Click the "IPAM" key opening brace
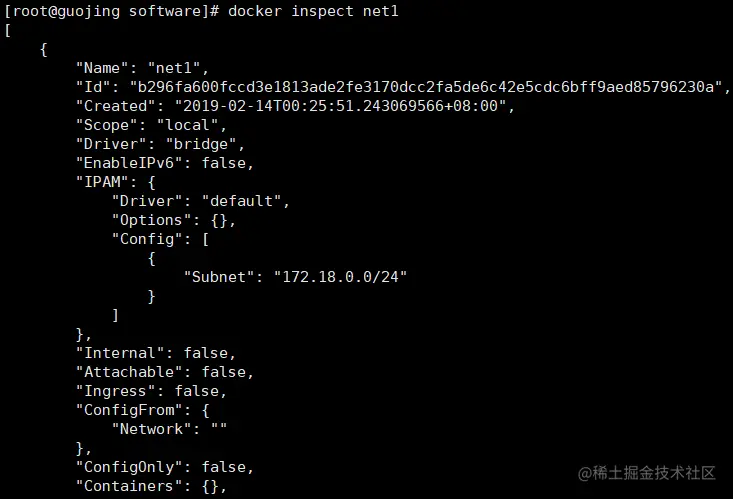 116,183
